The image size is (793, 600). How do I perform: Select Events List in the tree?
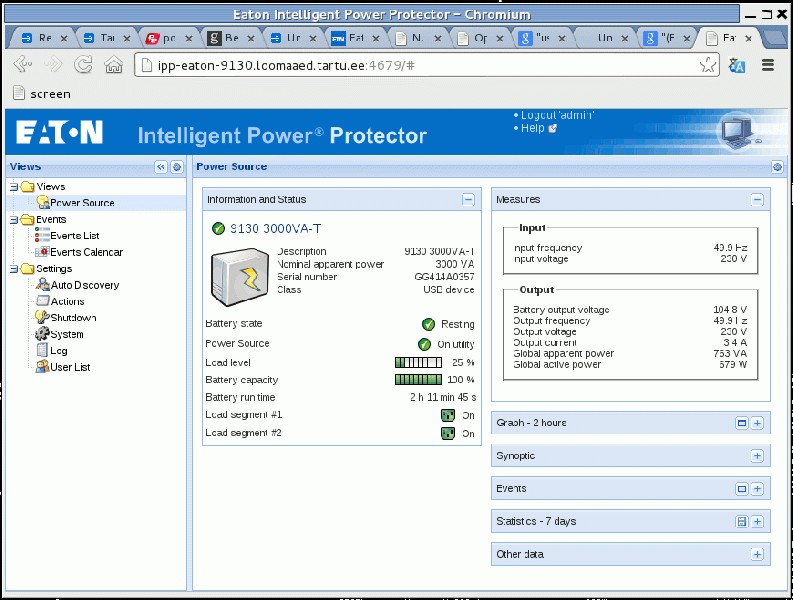74,236
